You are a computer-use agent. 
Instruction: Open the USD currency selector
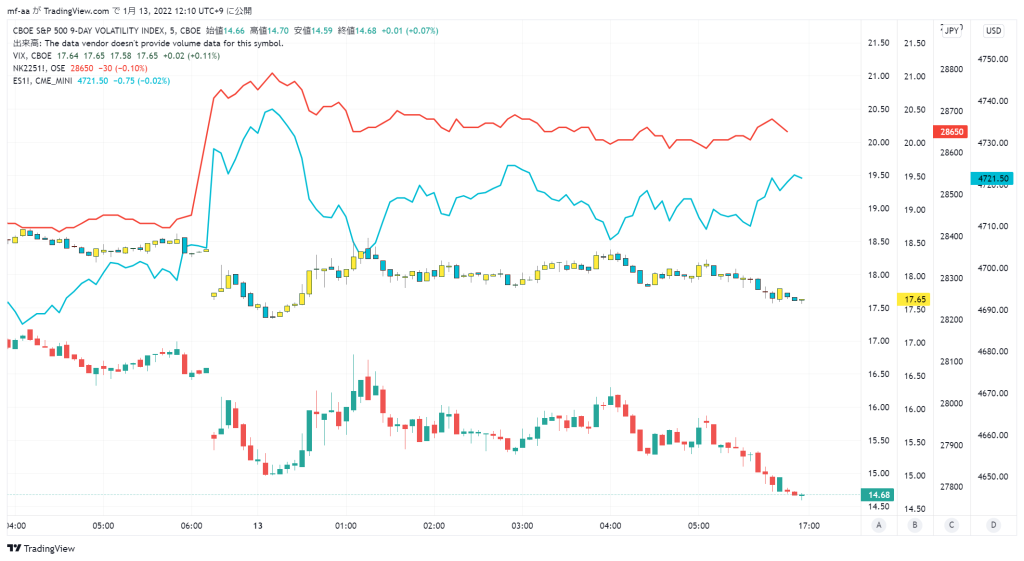click(993, 30)
